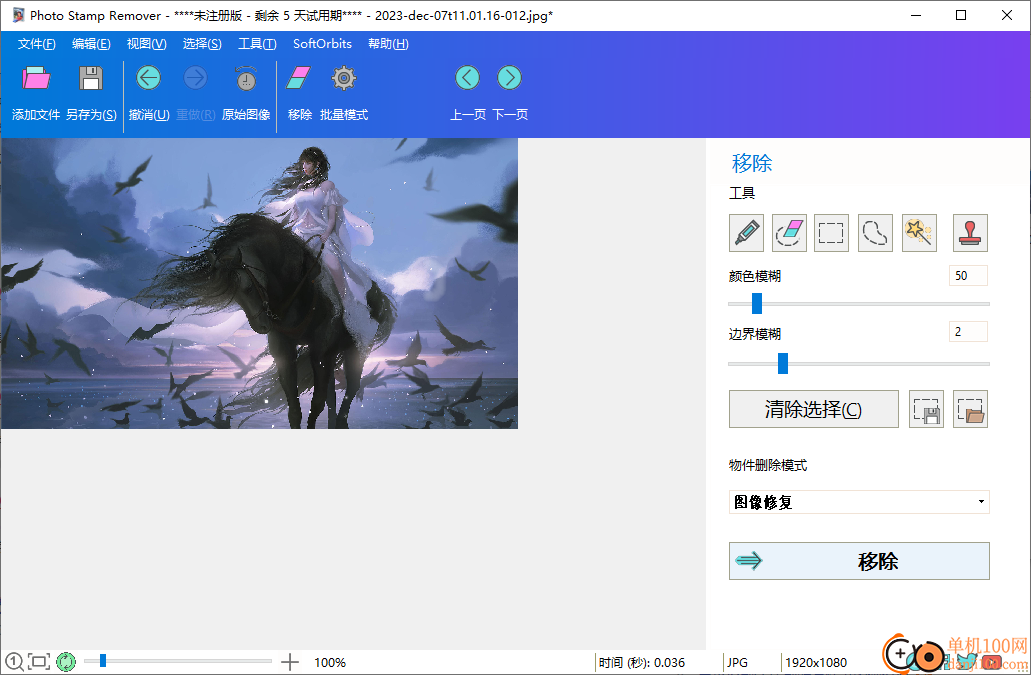Click the Undo (撤消) arrow icon
The image size is (1031, 675).
149,78
